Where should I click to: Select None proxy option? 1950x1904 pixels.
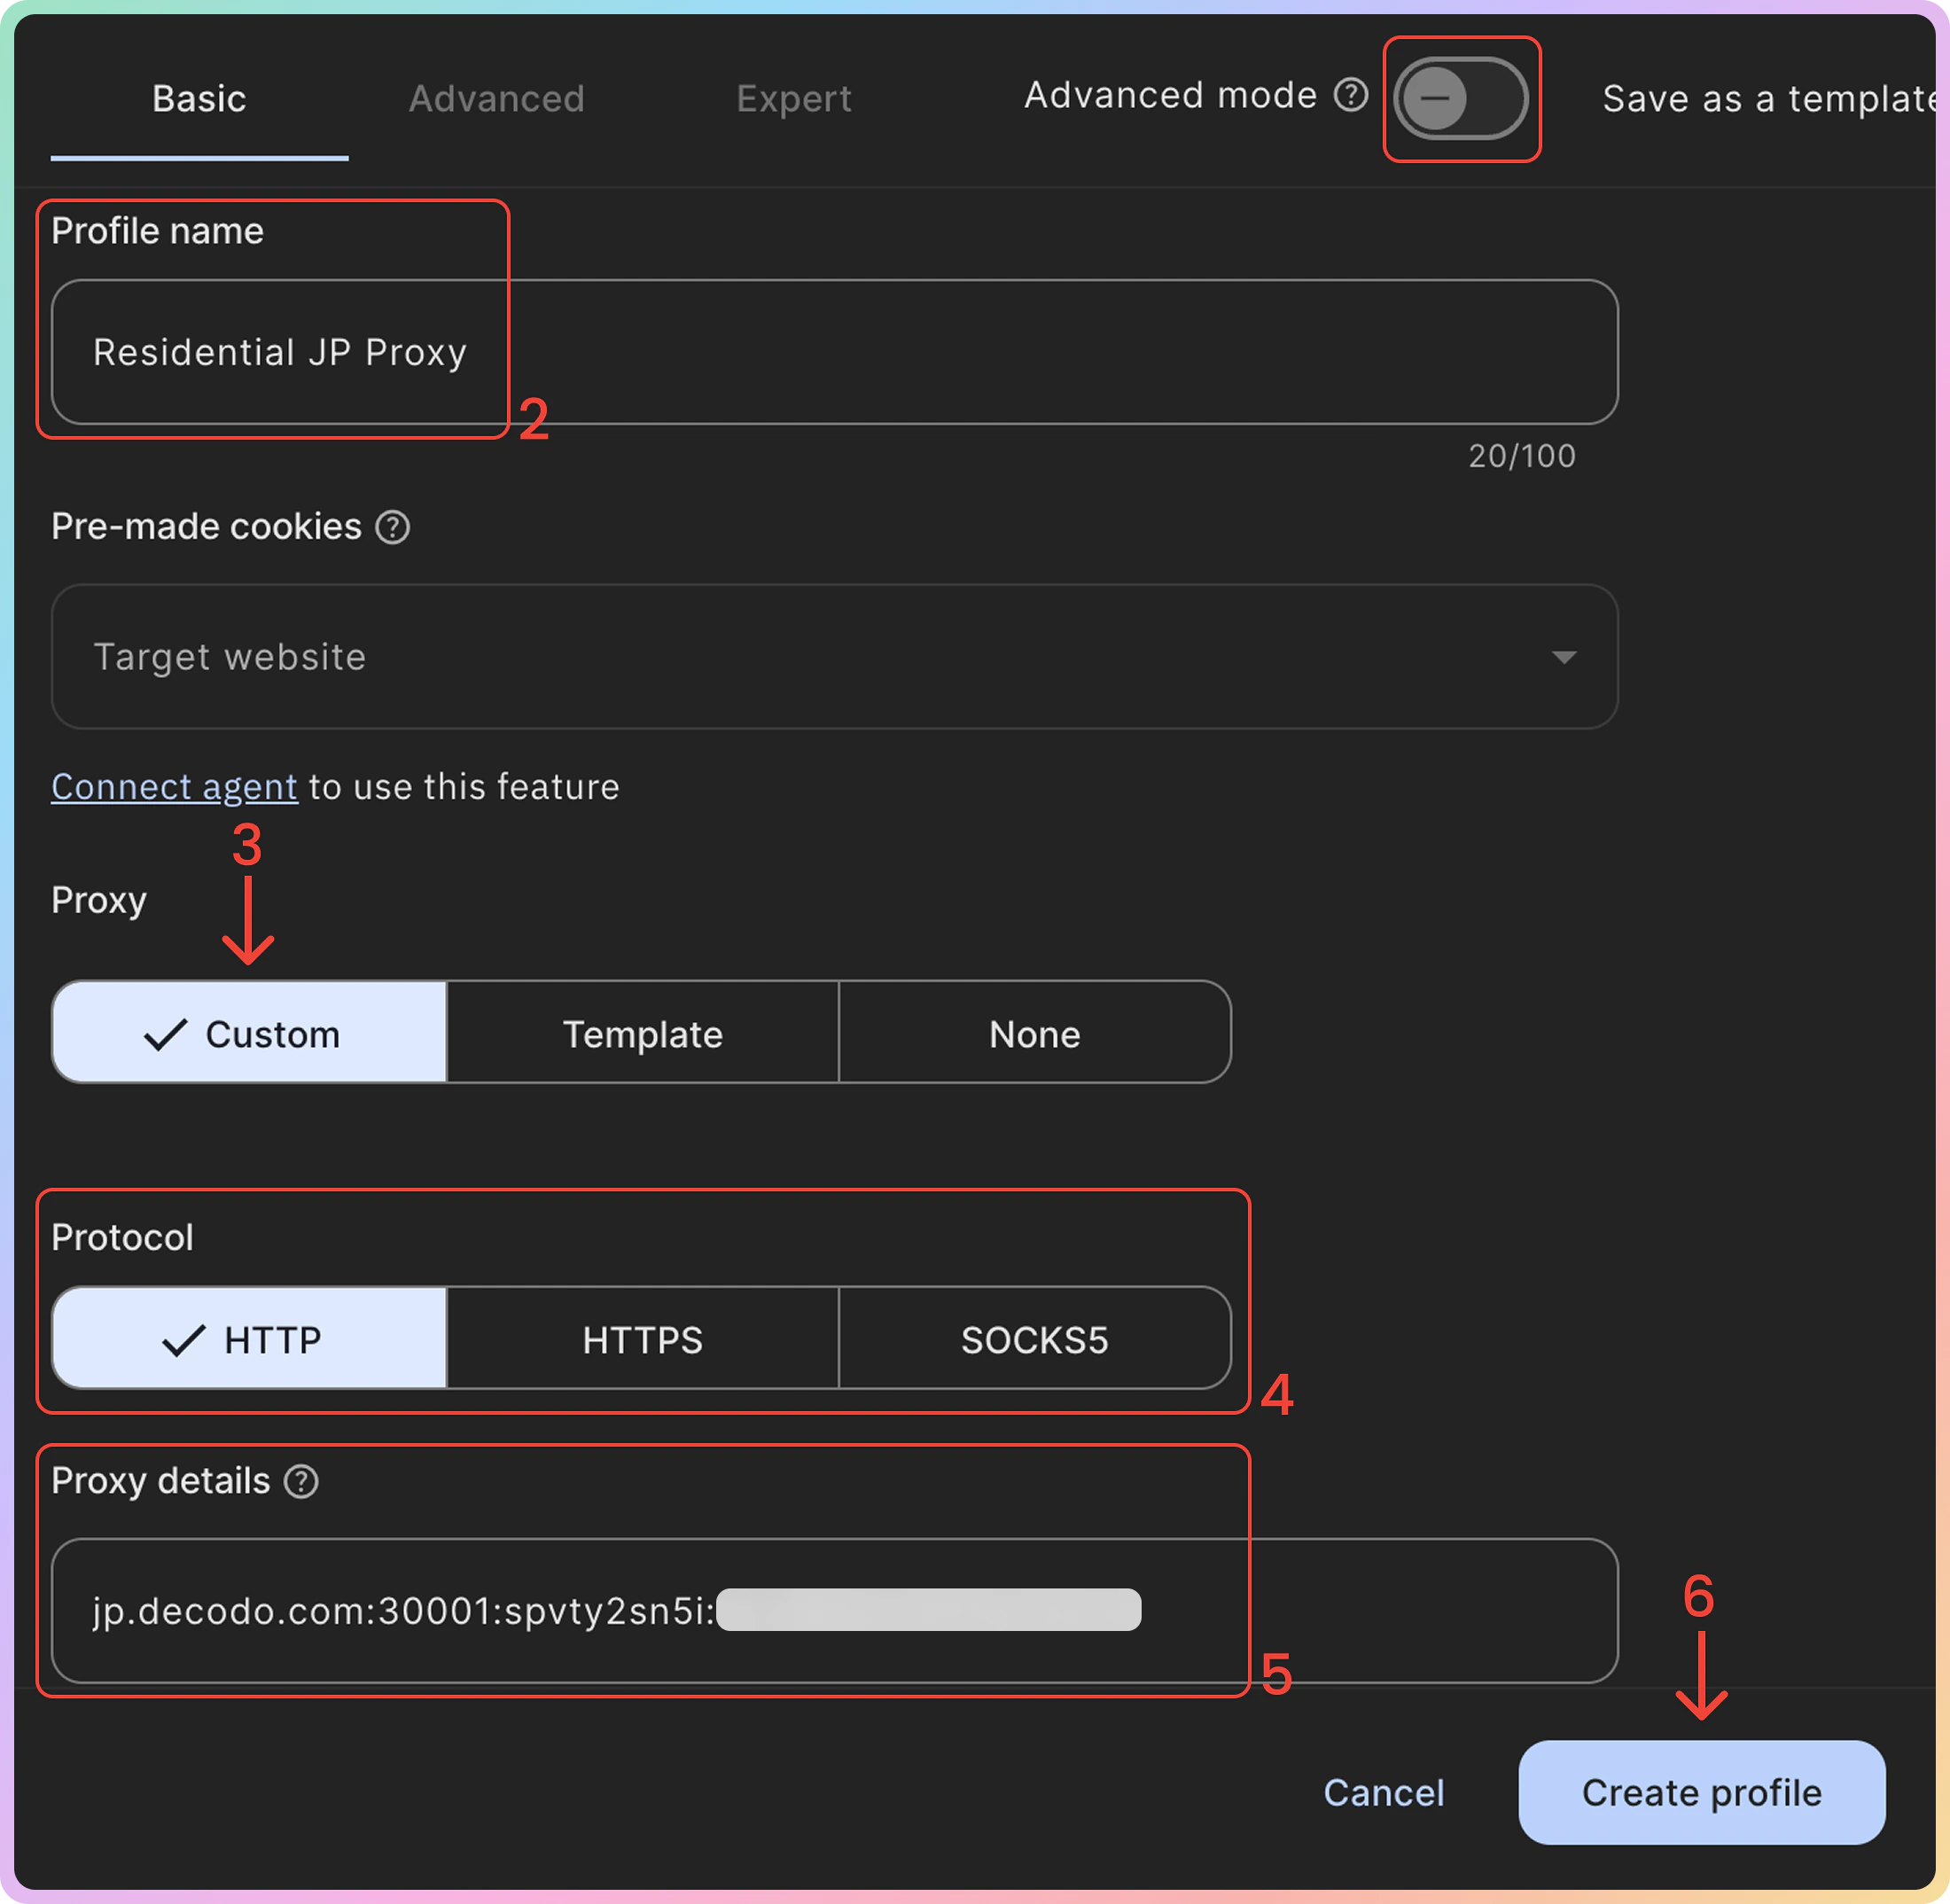(1034, 1033)
